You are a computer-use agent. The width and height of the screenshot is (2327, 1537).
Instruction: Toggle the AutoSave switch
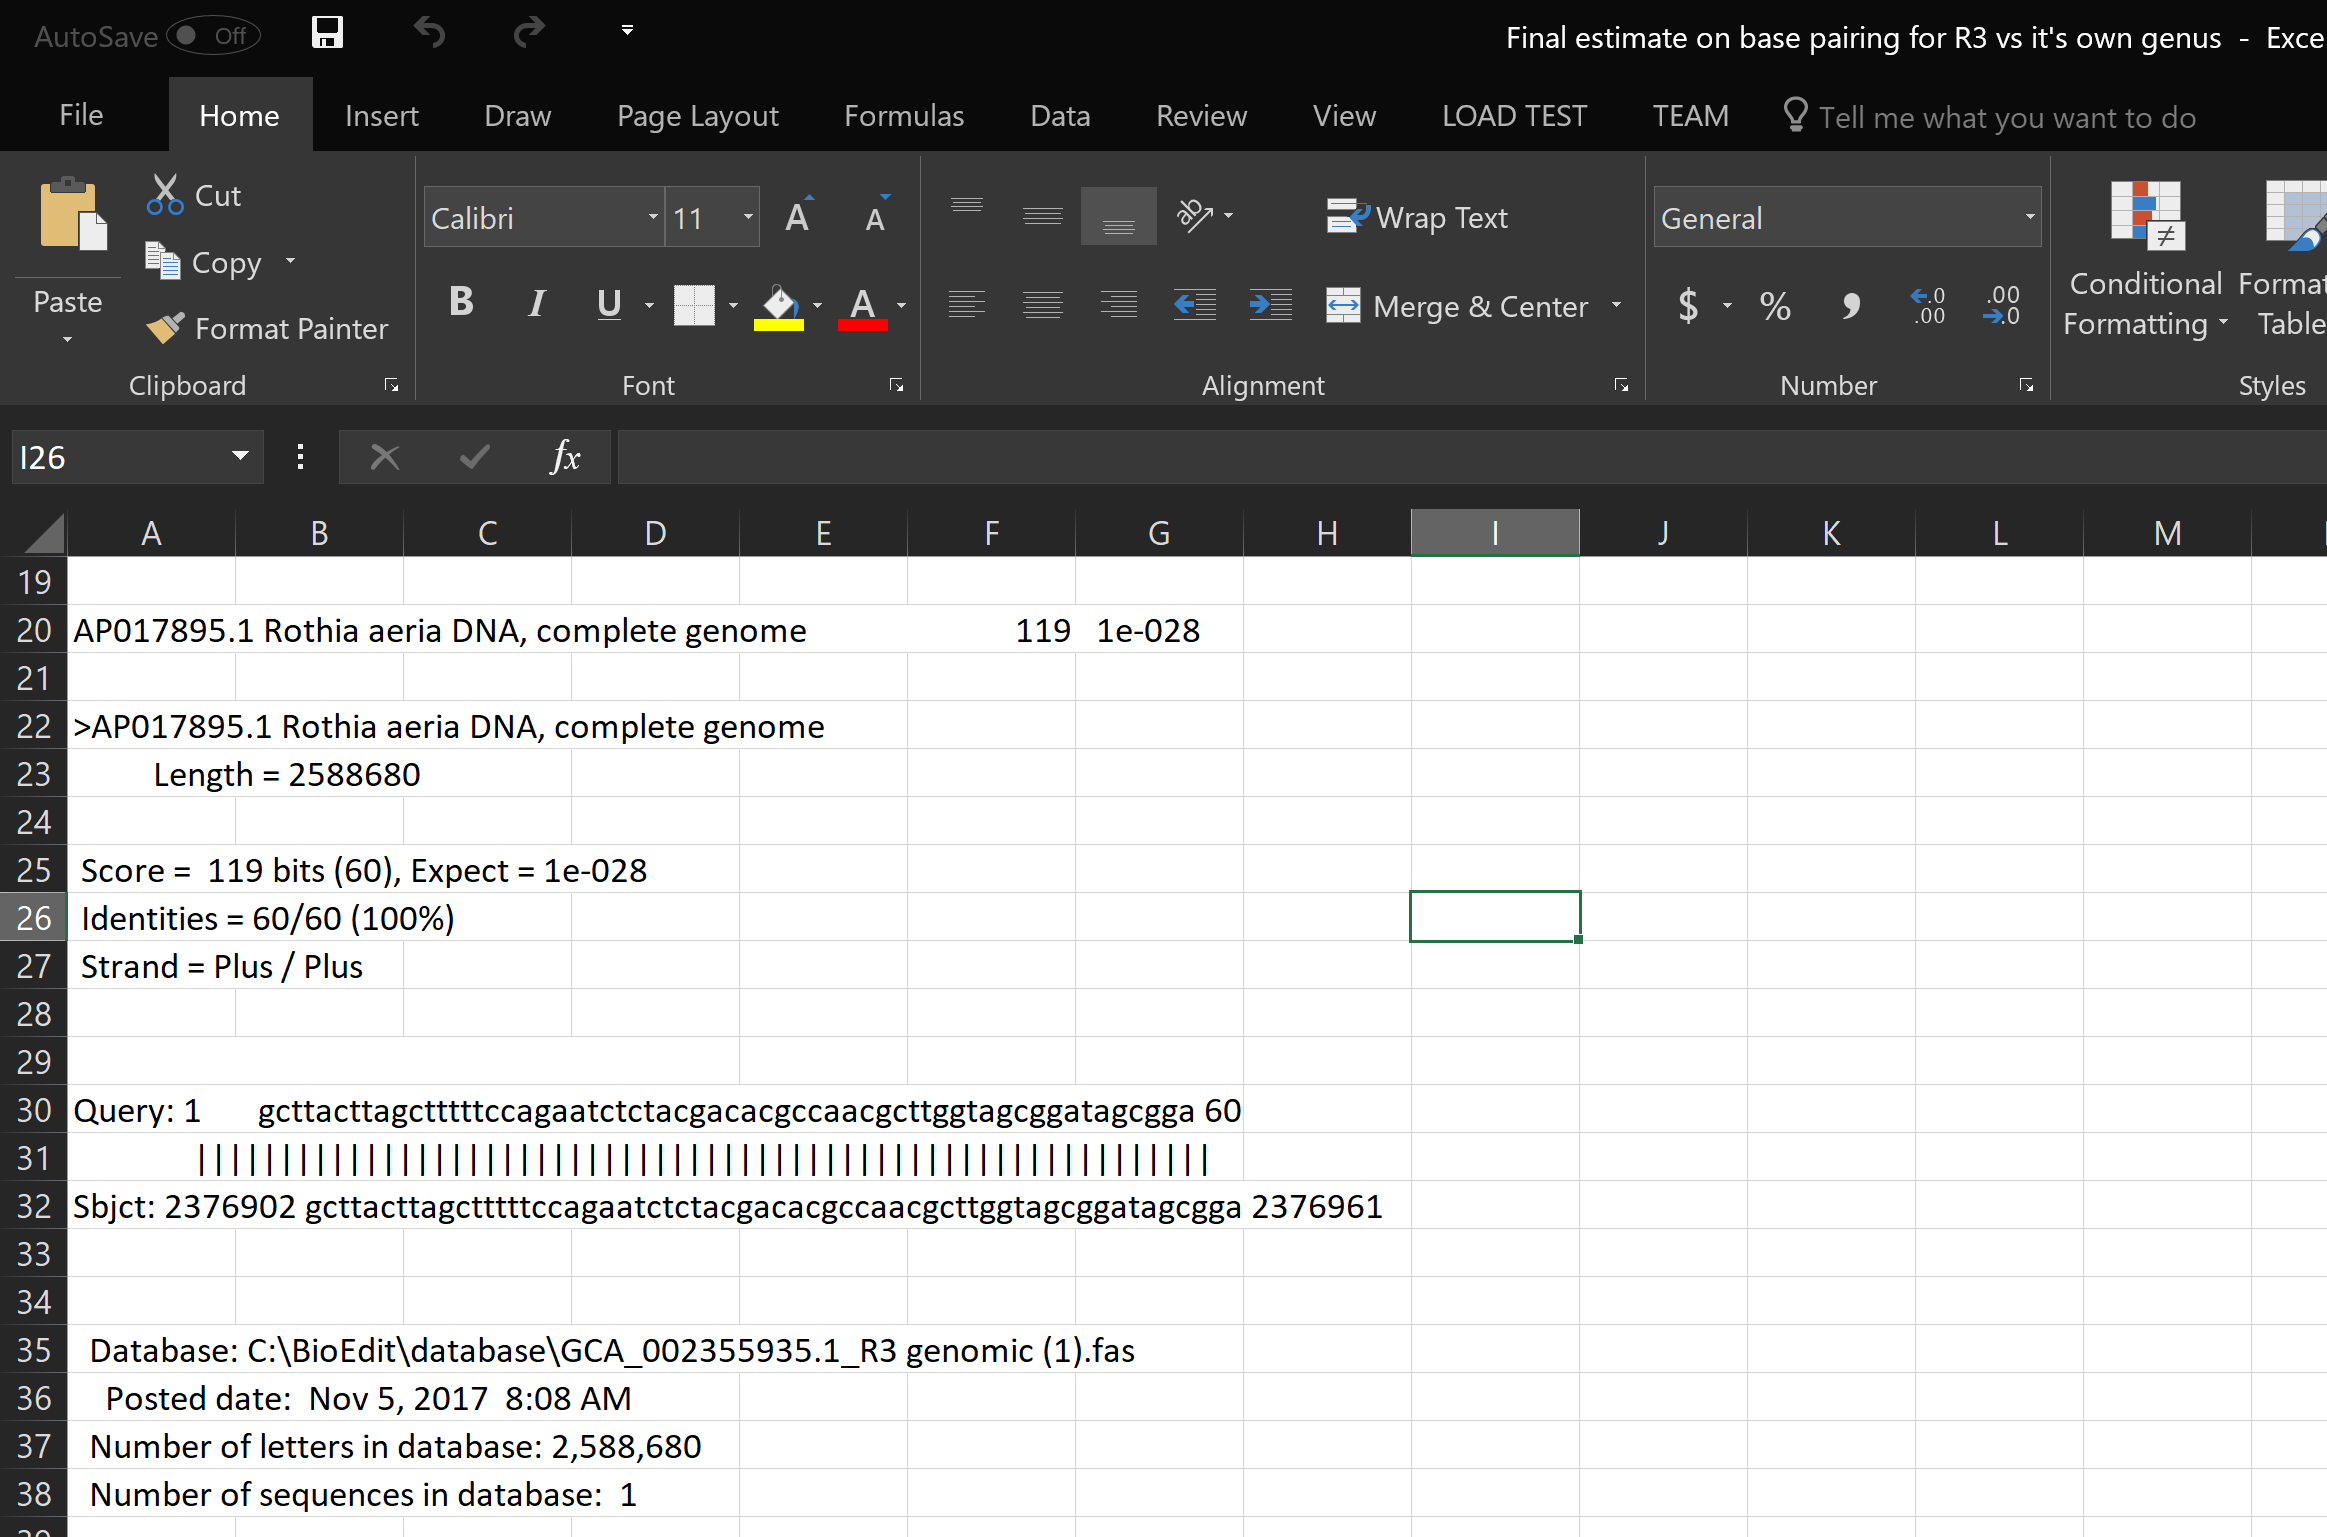(x=211, y=36)
